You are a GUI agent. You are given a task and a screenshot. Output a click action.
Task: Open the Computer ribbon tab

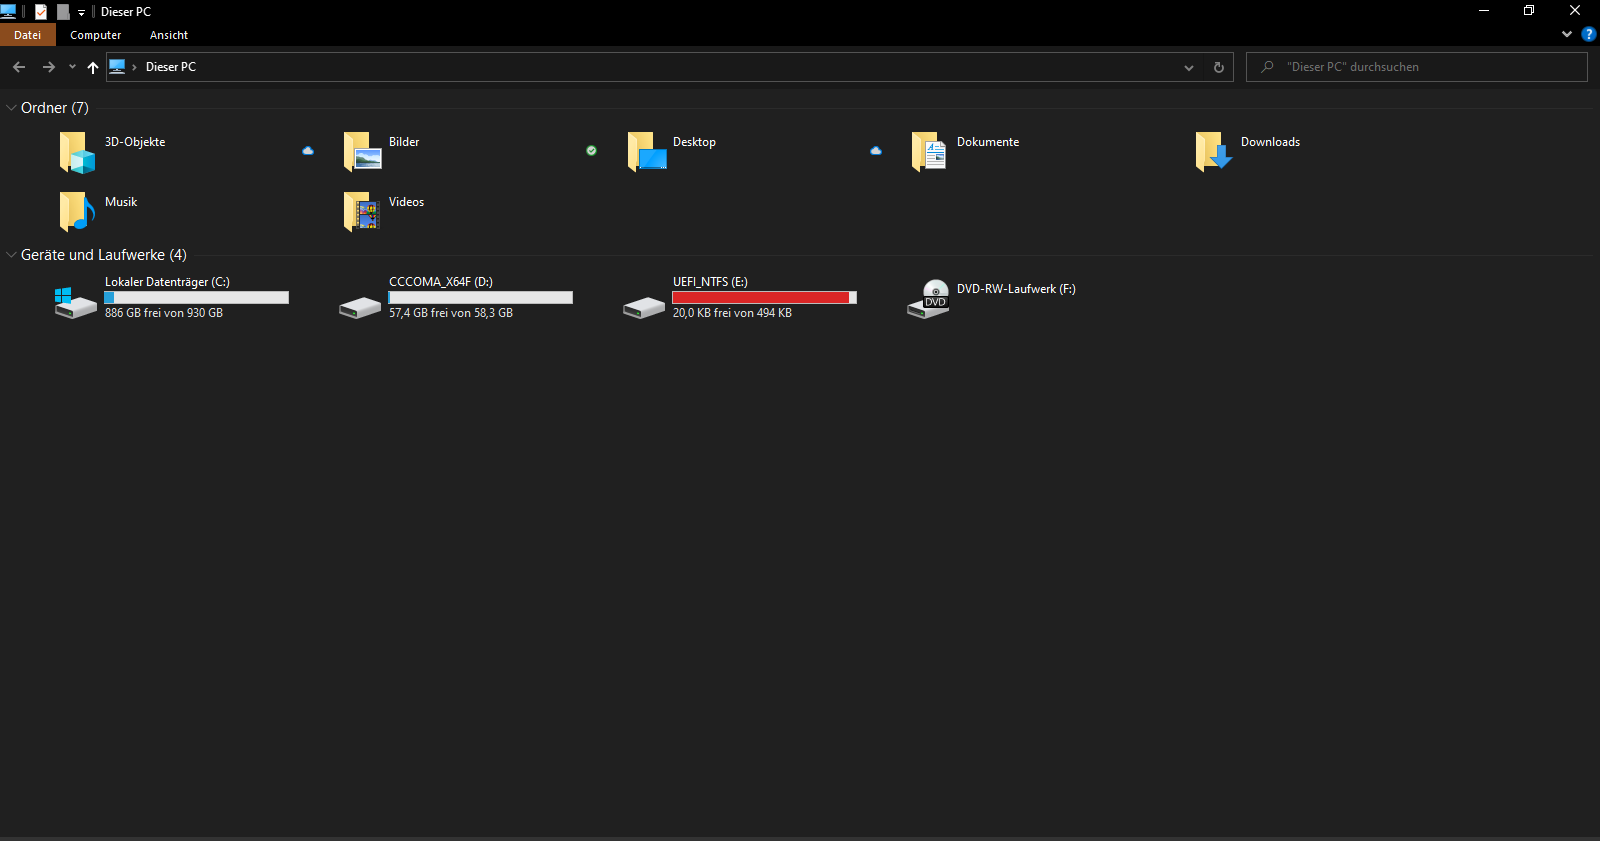[x=95, y=35]
